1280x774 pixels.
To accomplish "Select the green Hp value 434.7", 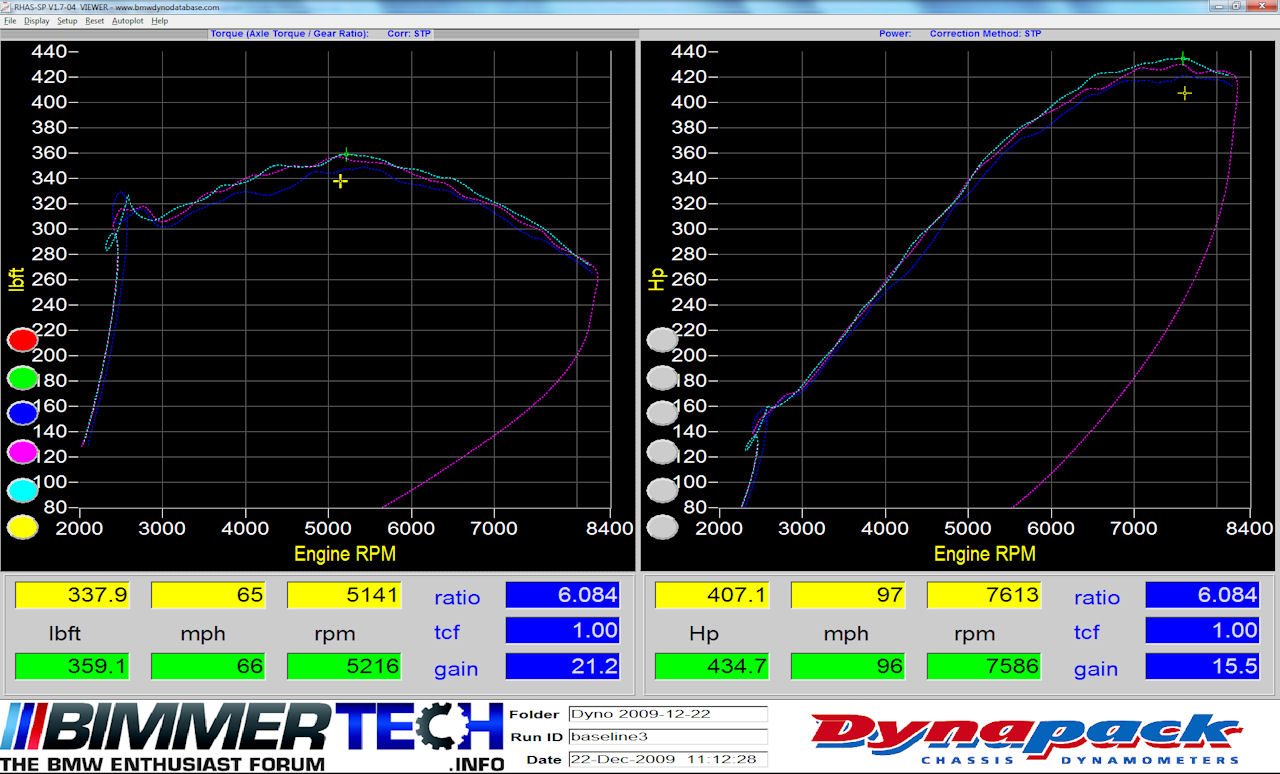I will pos(712,666).
